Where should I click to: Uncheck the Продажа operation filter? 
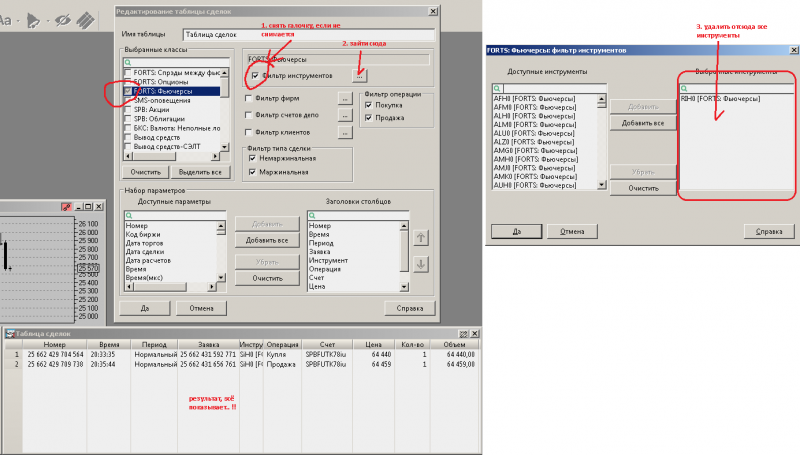pos(368,118)
